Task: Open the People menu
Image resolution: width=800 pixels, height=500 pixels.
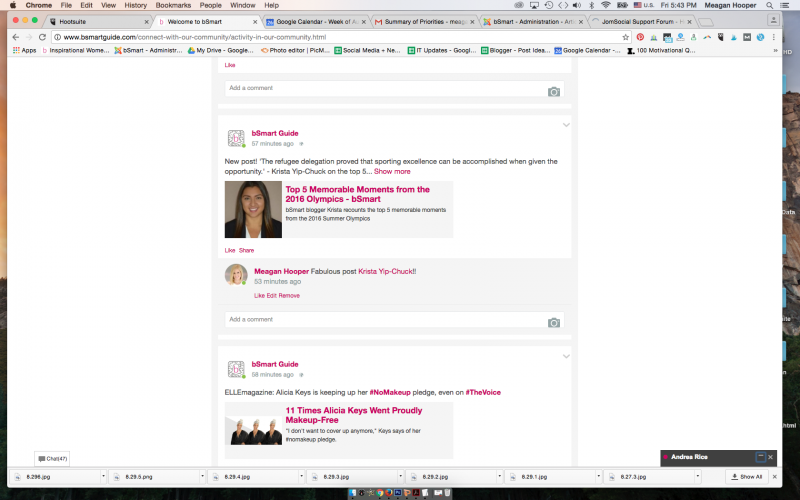Action: pyautogui.click(x=210, y=5)
